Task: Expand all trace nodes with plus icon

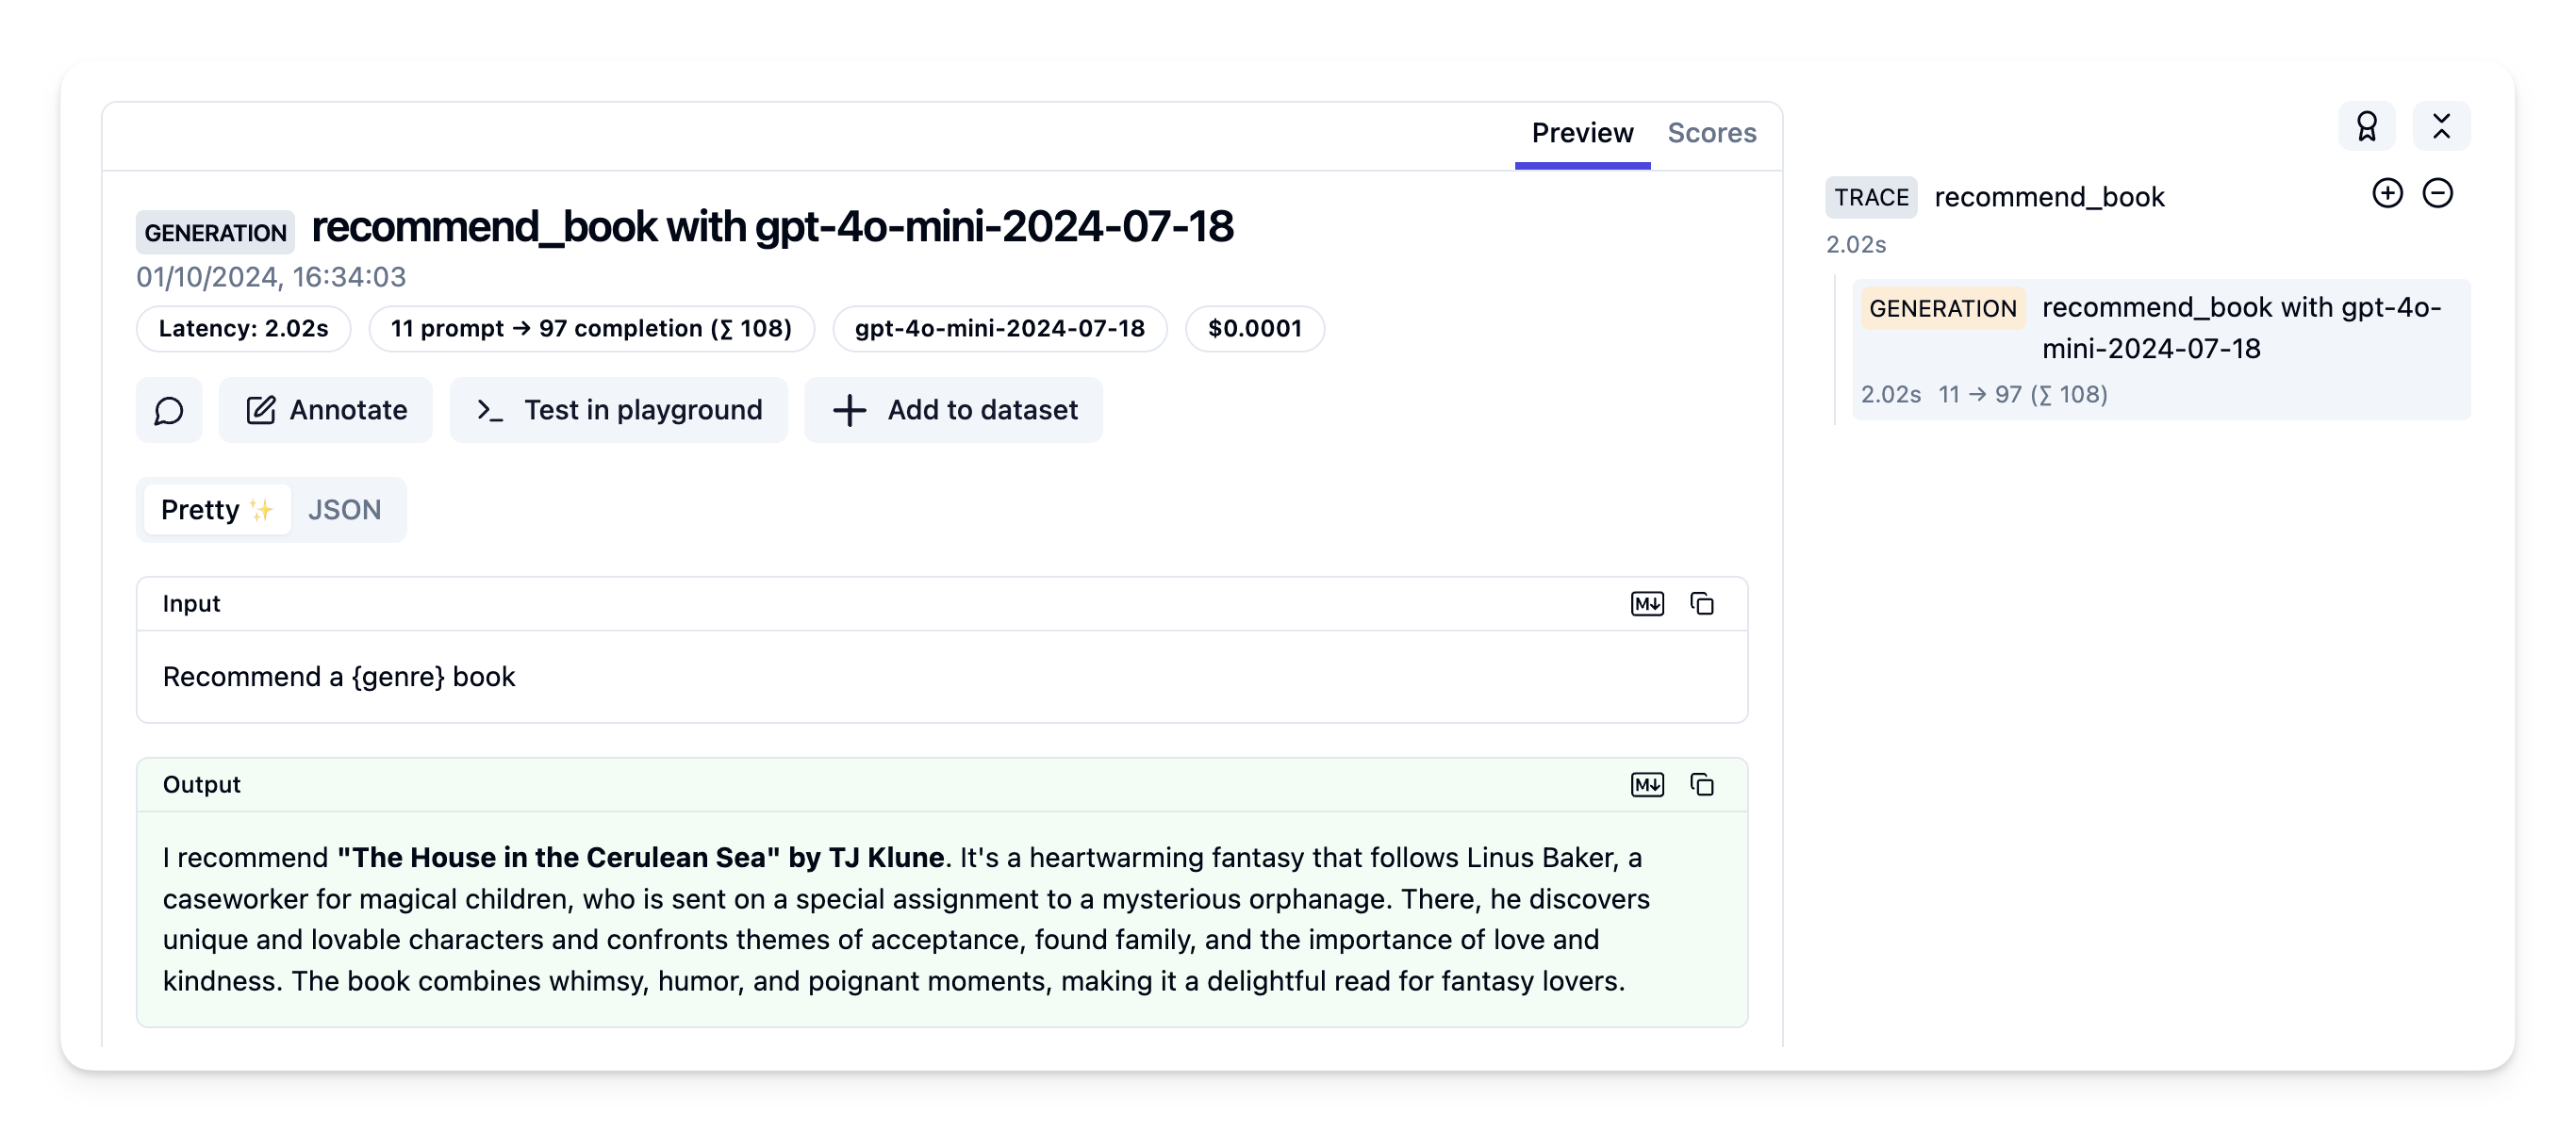Action: click(x=2387, y=194)
